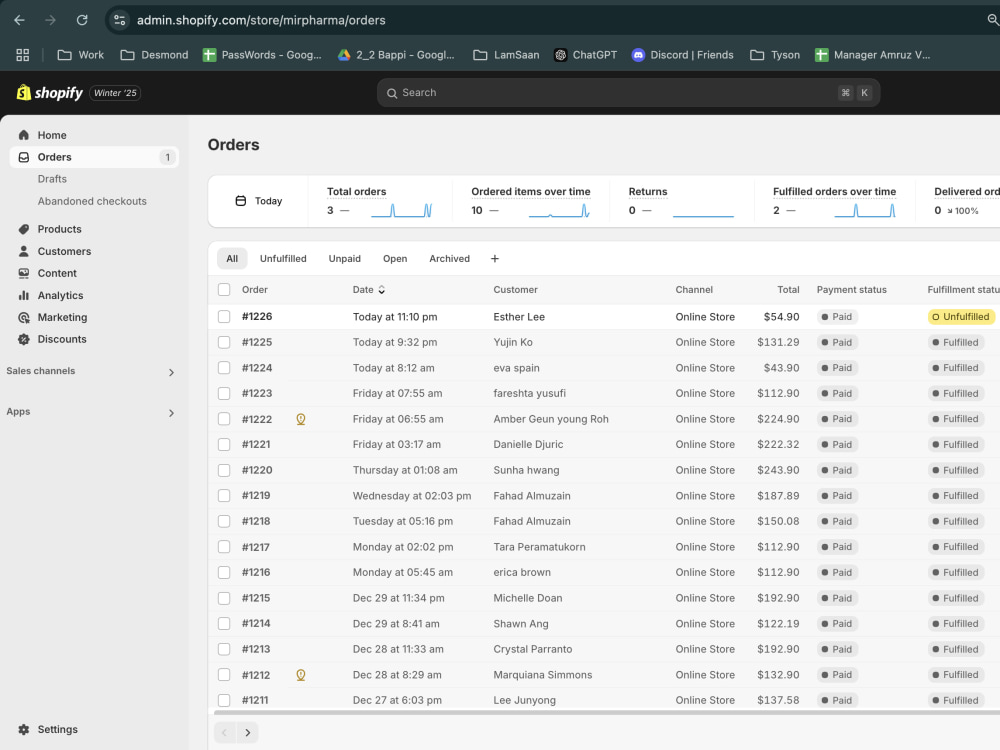The width and height of the screenshot is (1000, 750).
Task: Click the Shopify logo
Action: (50, 93)
